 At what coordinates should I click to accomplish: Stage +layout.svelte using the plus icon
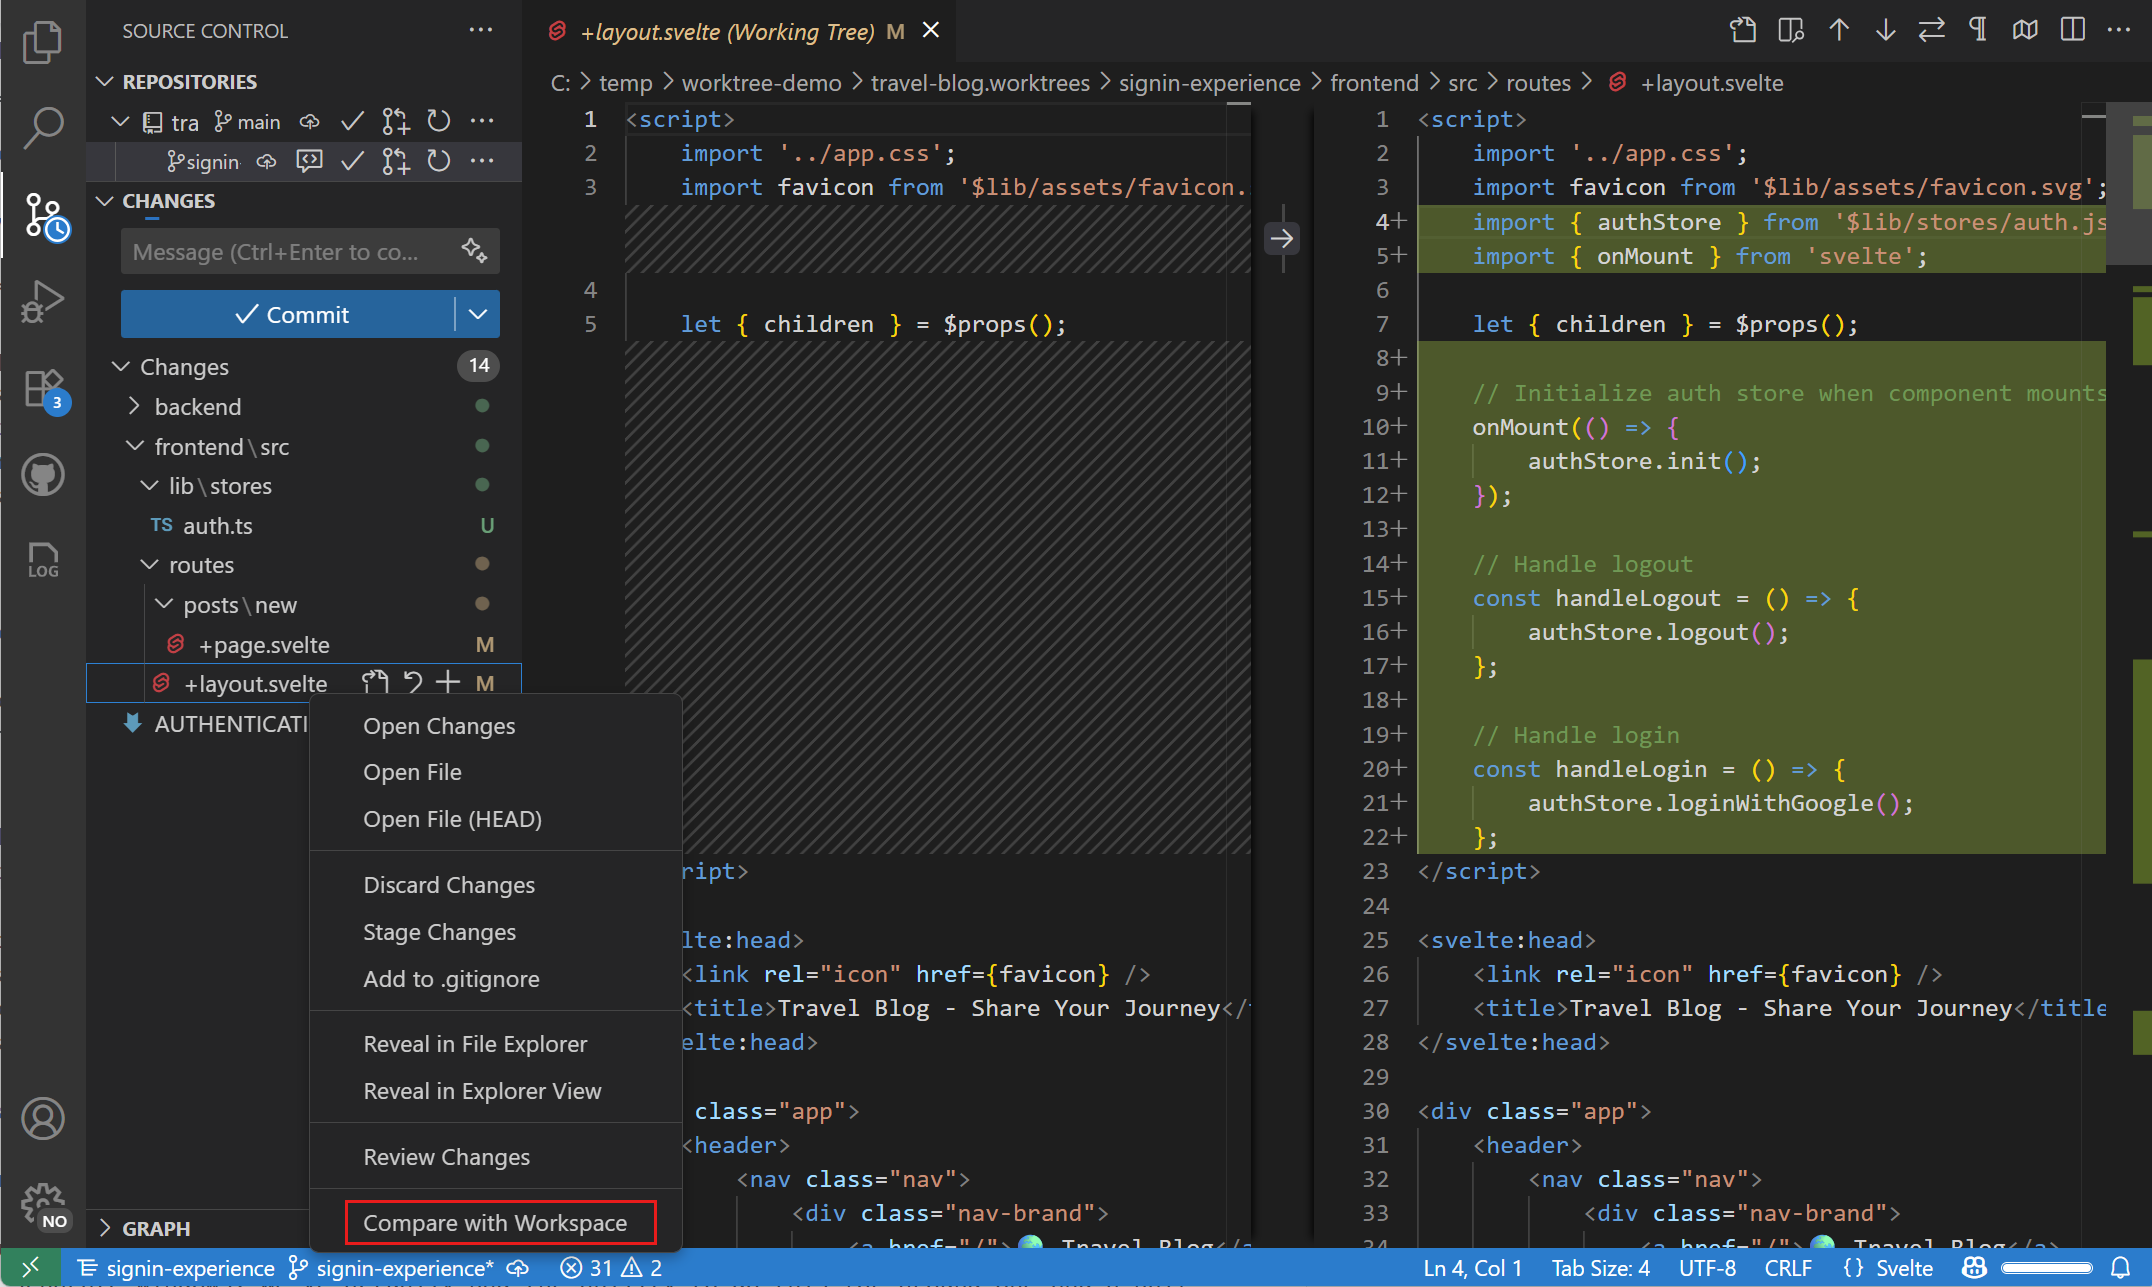coord(447,682)
